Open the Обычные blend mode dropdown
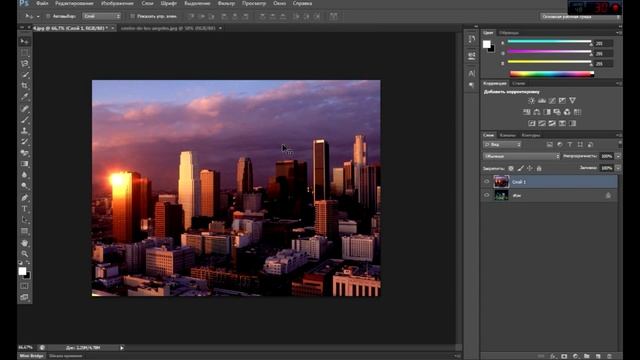The height and width of the screenshot is (360, 640). coord(522,156)
